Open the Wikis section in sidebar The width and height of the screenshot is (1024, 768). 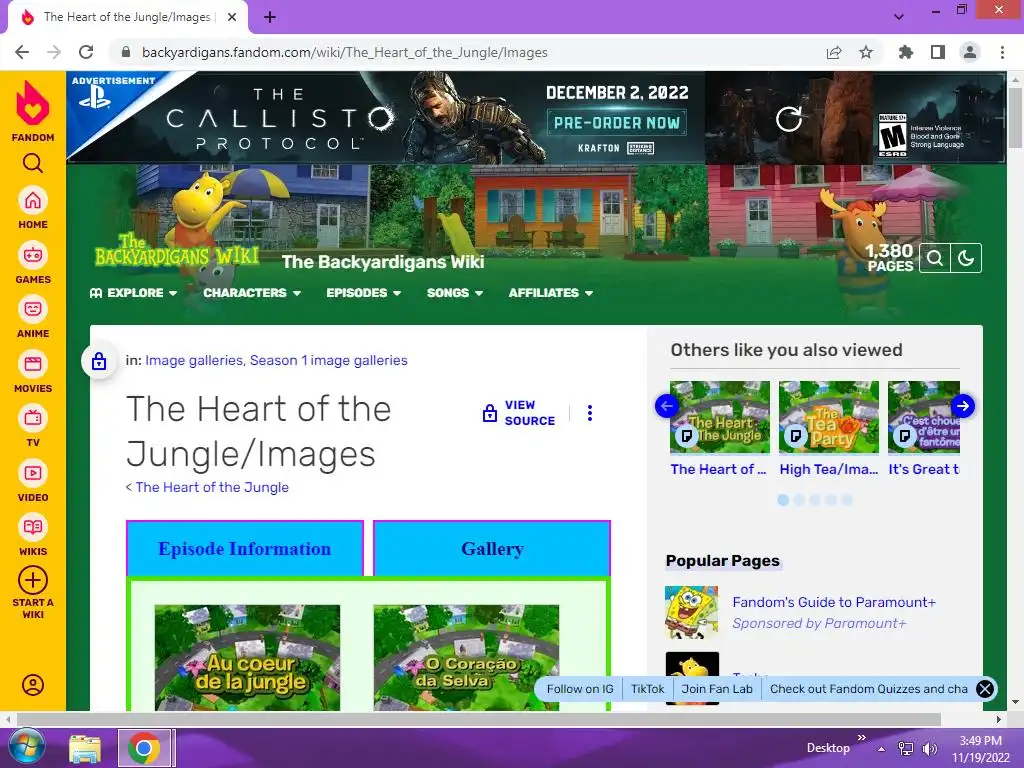[x=33, y=536]
